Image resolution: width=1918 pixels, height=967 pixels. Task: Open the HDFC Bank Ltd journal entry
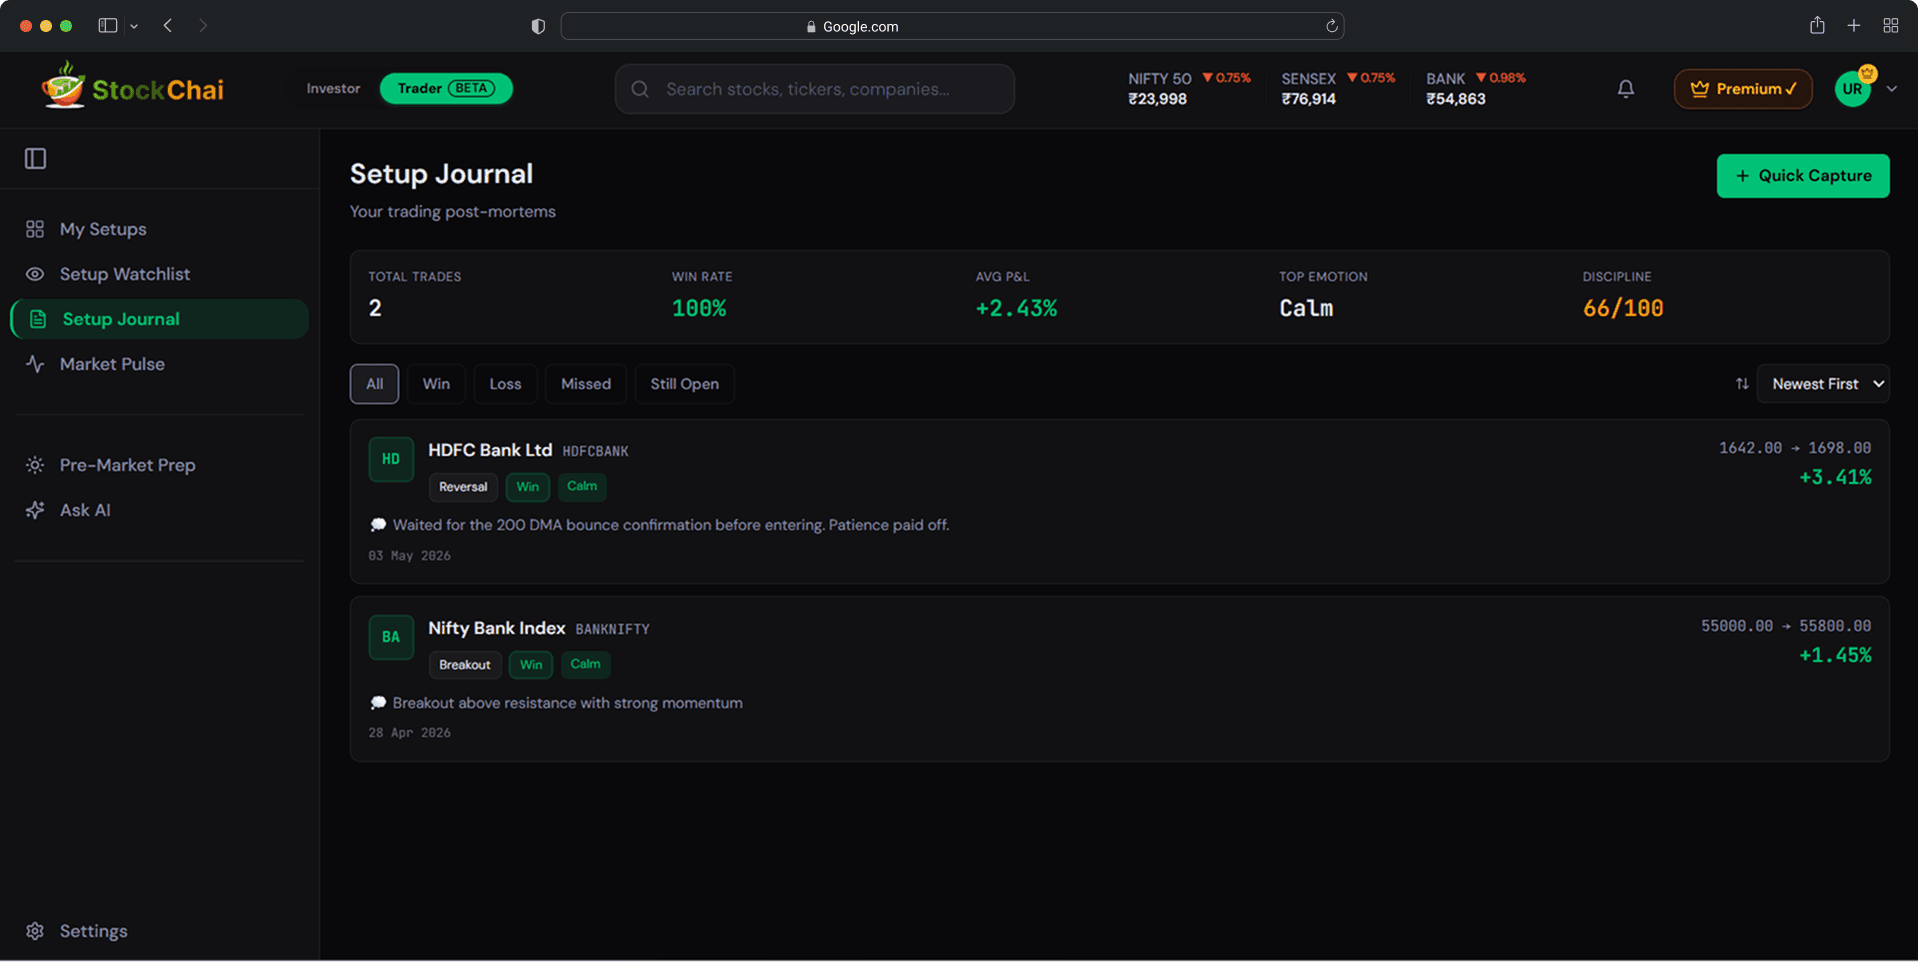coord(1120,501)
